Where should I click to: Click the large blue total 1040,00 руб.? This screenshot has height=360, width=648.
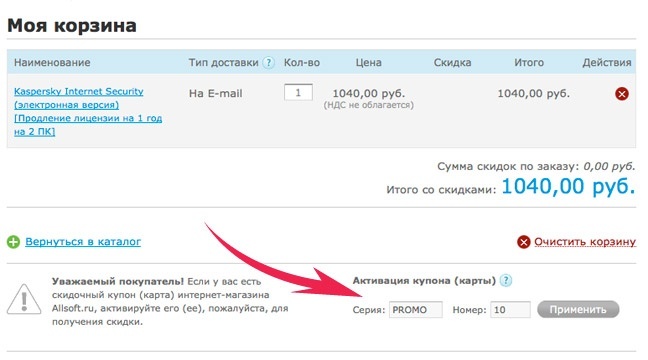568,186
